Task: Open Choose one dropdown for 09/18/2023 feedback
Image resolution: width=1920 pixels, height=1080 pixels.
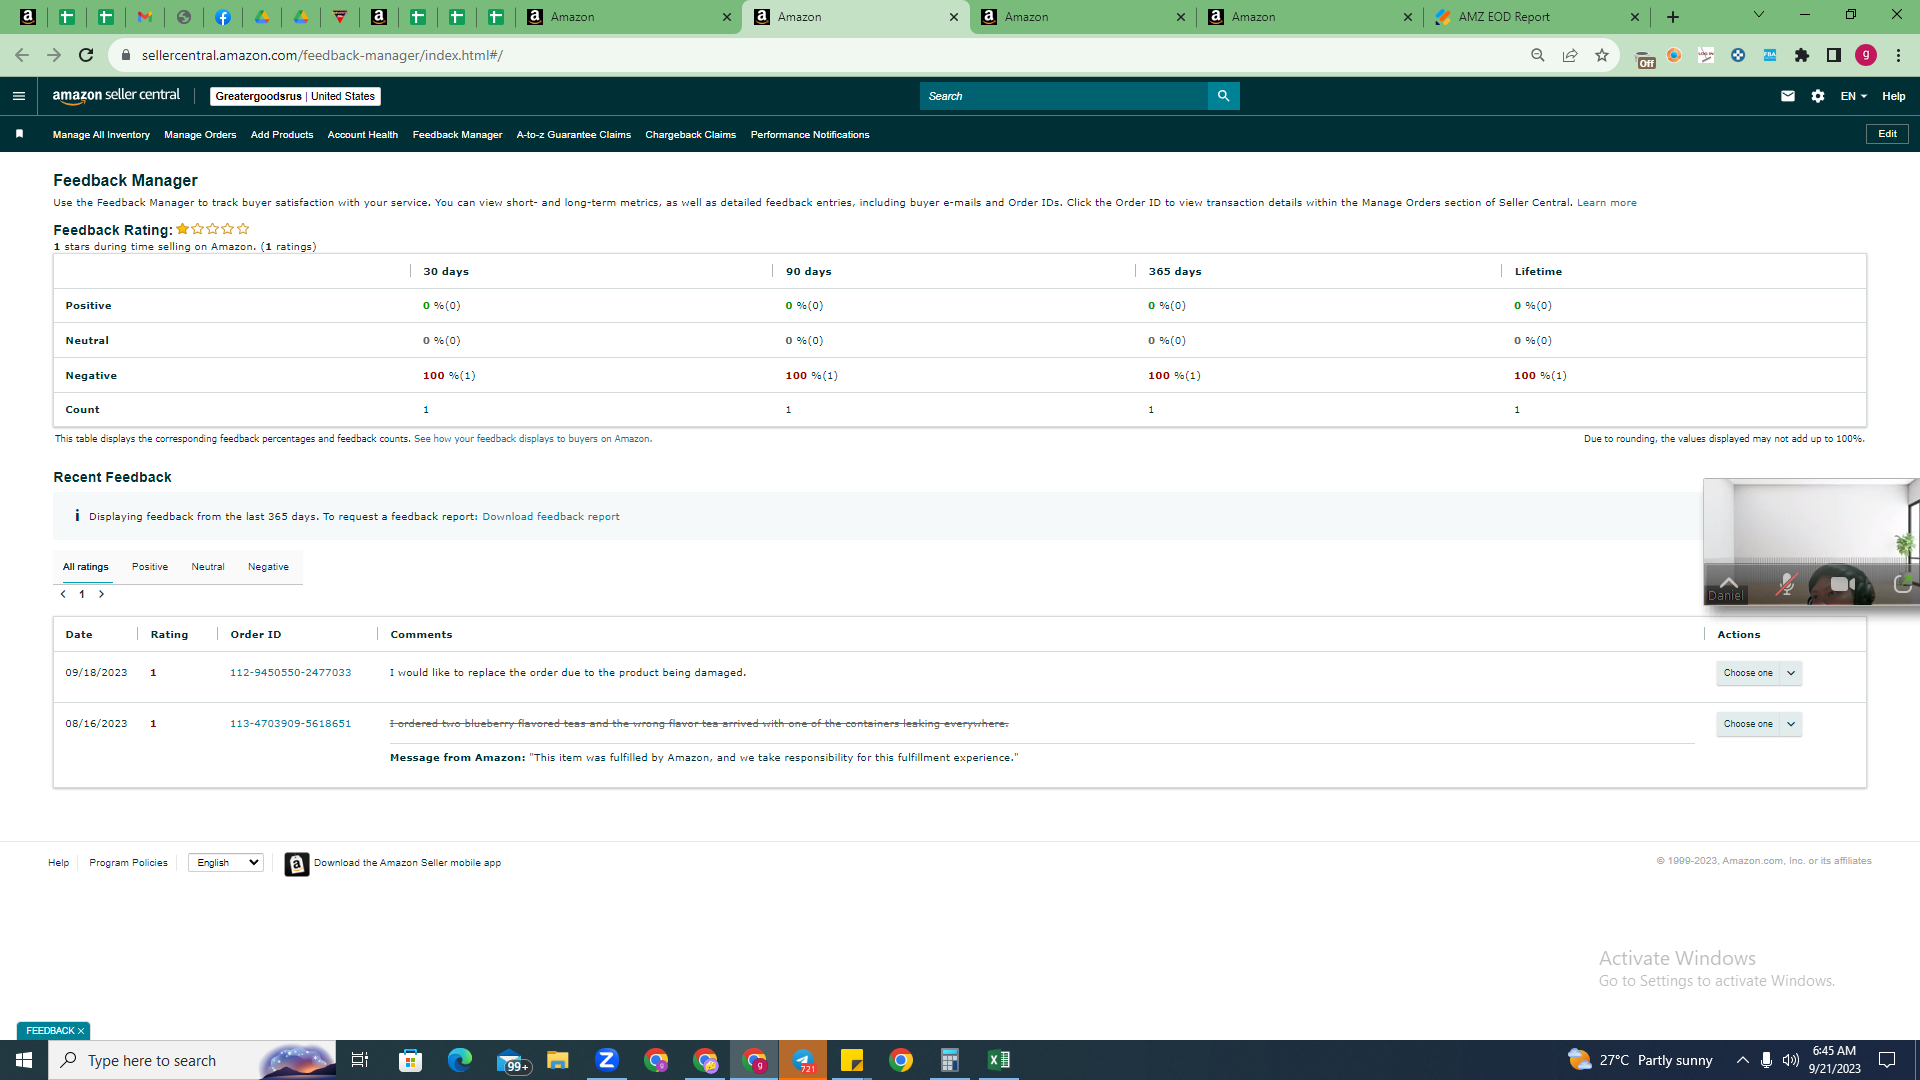Action: [x=1759, y=673]
